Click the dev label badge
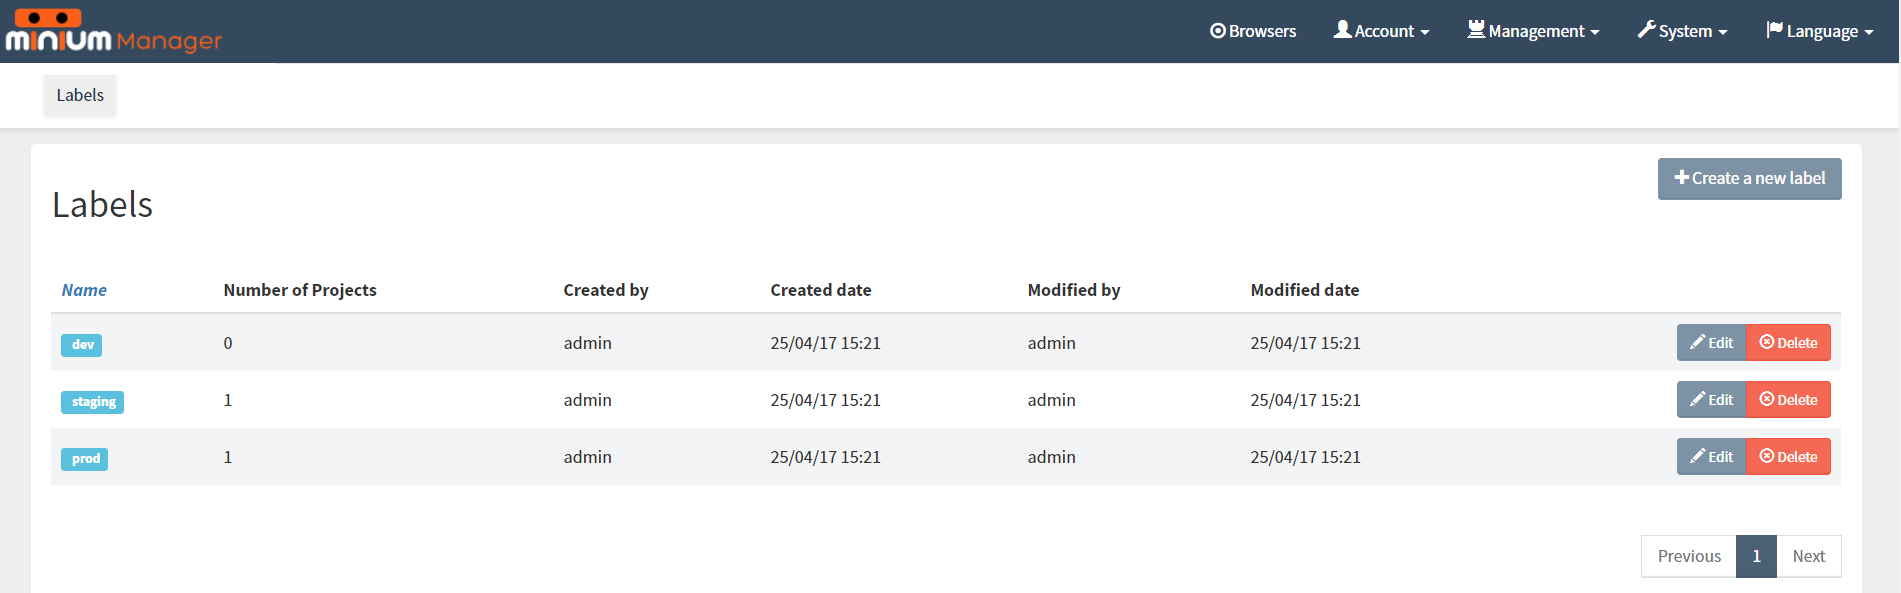 click(x=82, y=344)
